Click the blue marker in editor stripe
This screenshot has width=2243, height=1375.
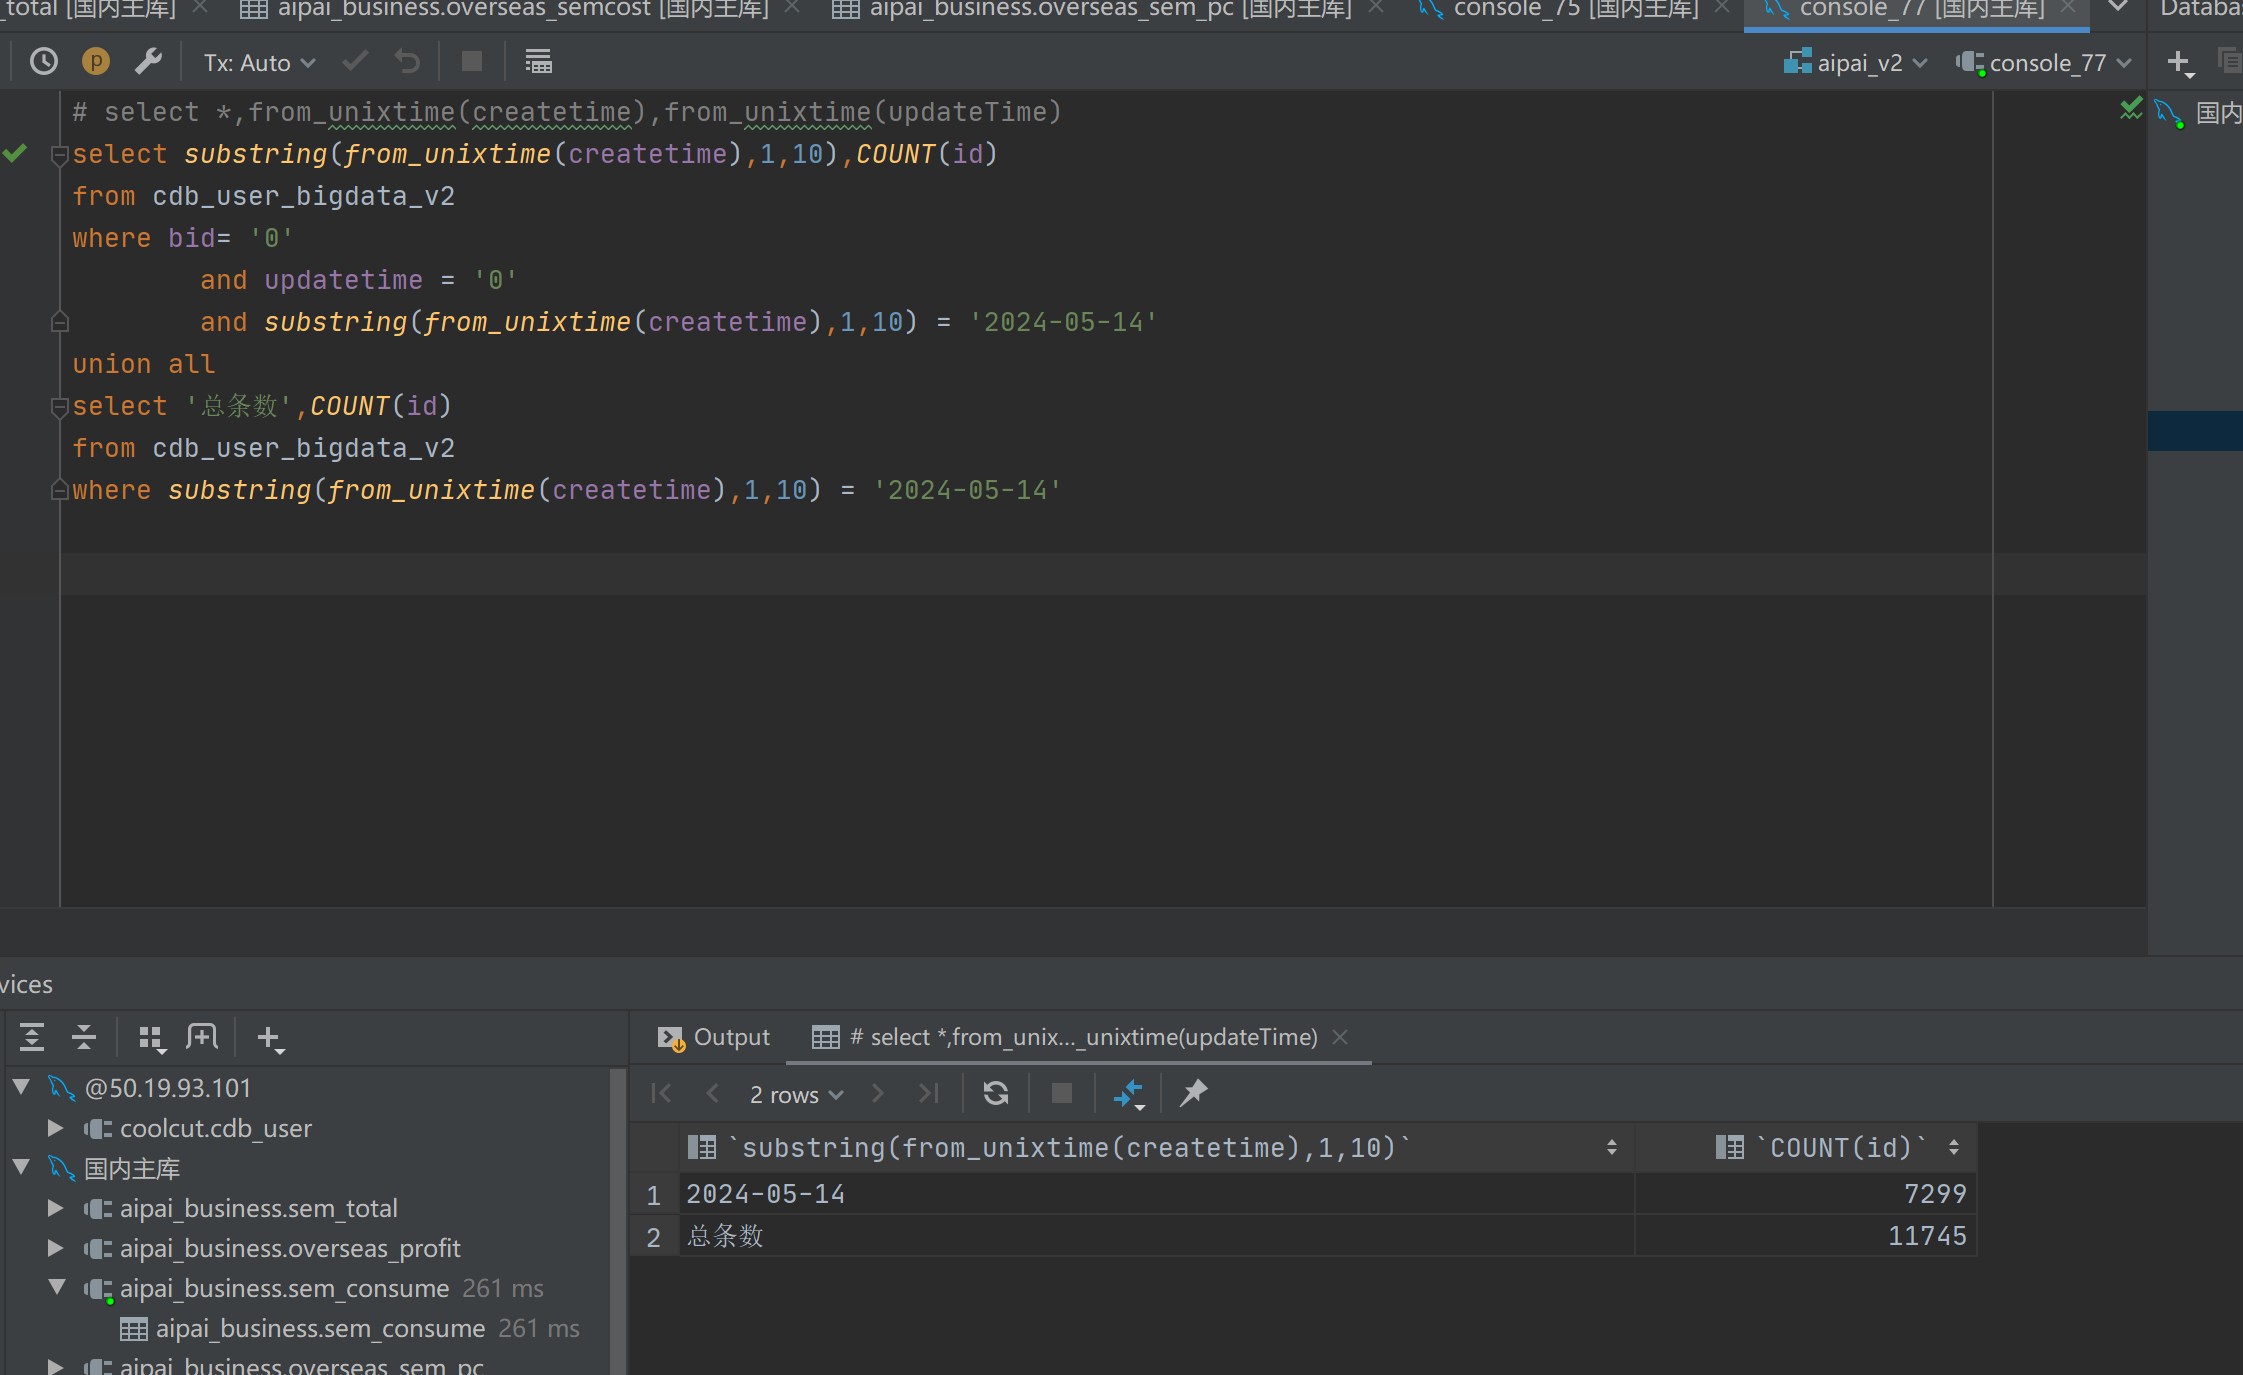click(2195, 431)
